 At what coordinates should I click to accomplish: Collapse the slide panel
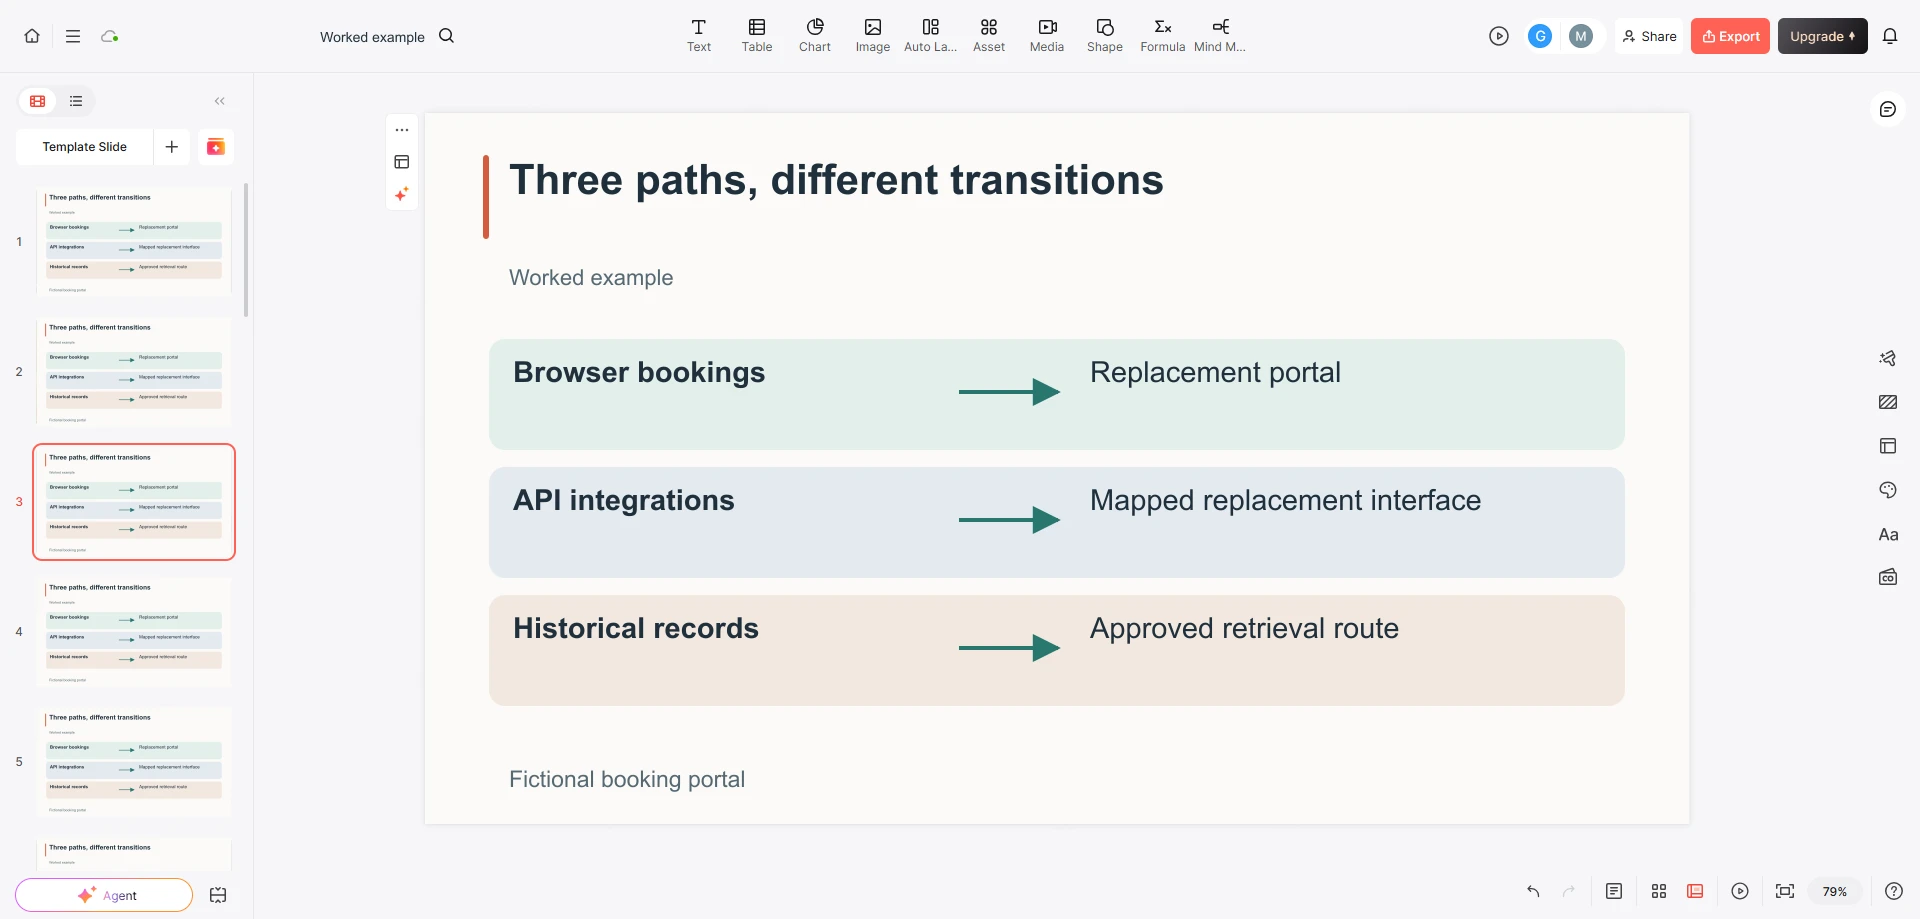click(220, 101)
